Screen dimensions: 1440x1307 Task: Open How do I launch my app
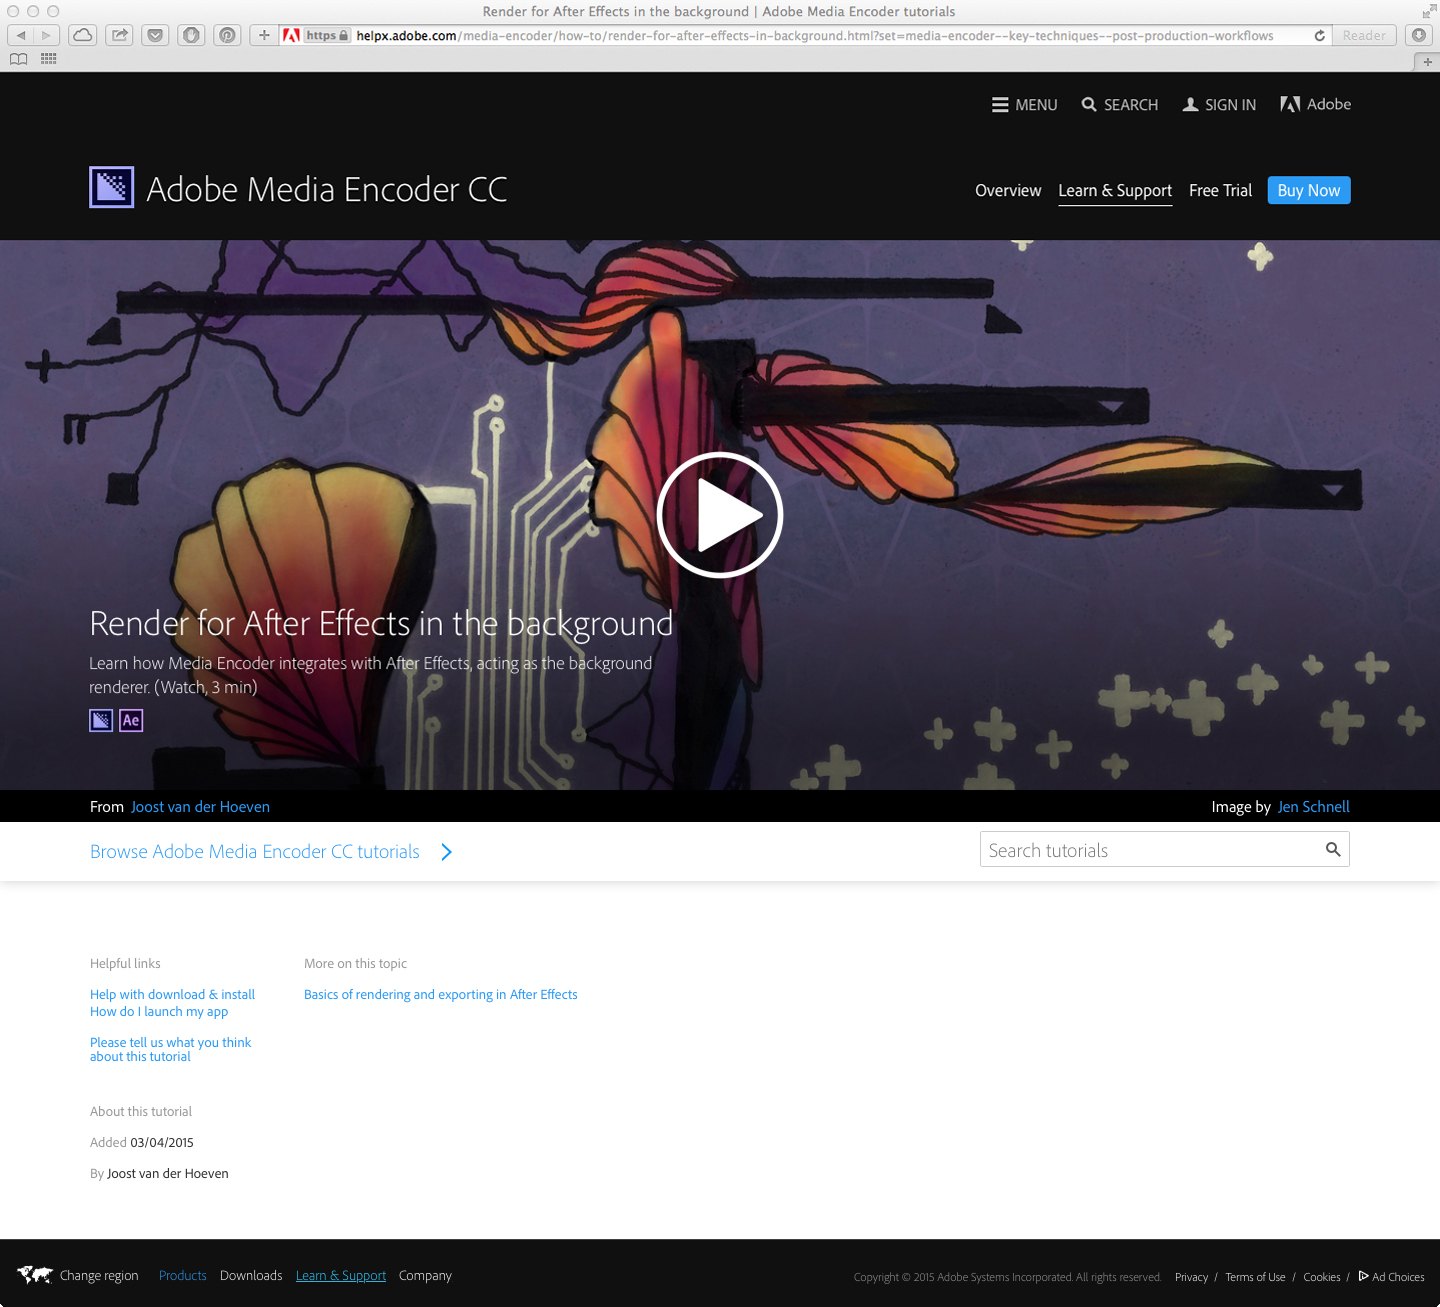pos(159,1012)
